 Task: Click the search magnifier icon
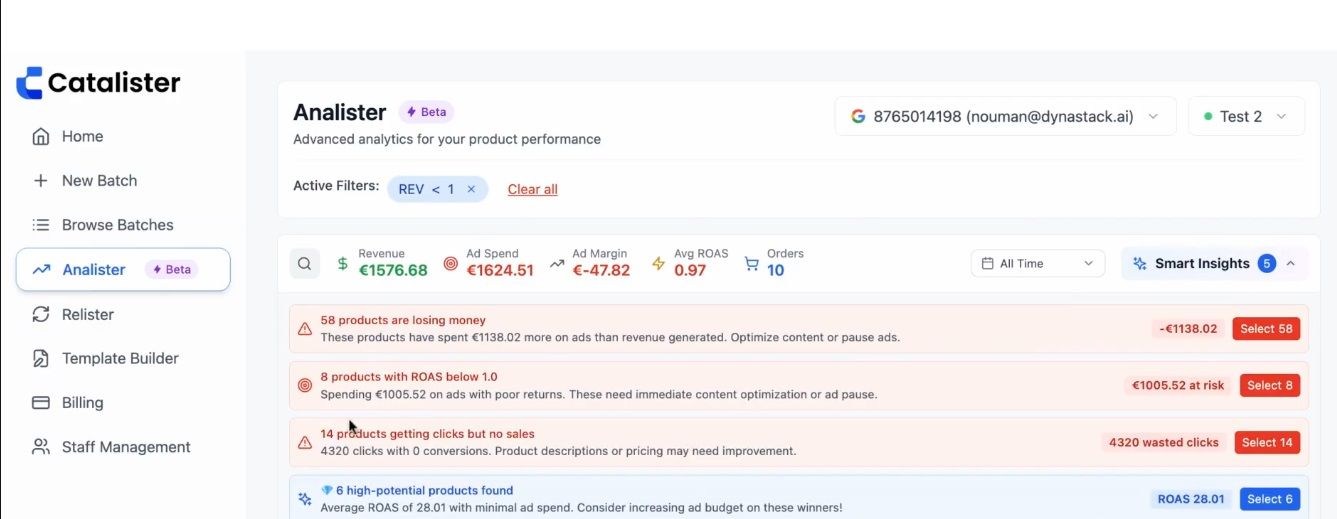point(305,264)
